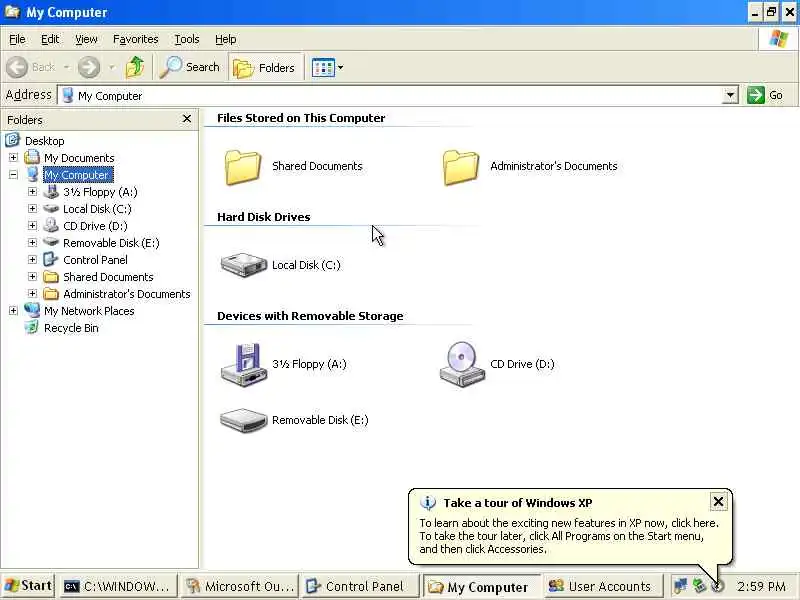
Task: Select CD Drive (D:) tree icon
Action: pos(51,226)
